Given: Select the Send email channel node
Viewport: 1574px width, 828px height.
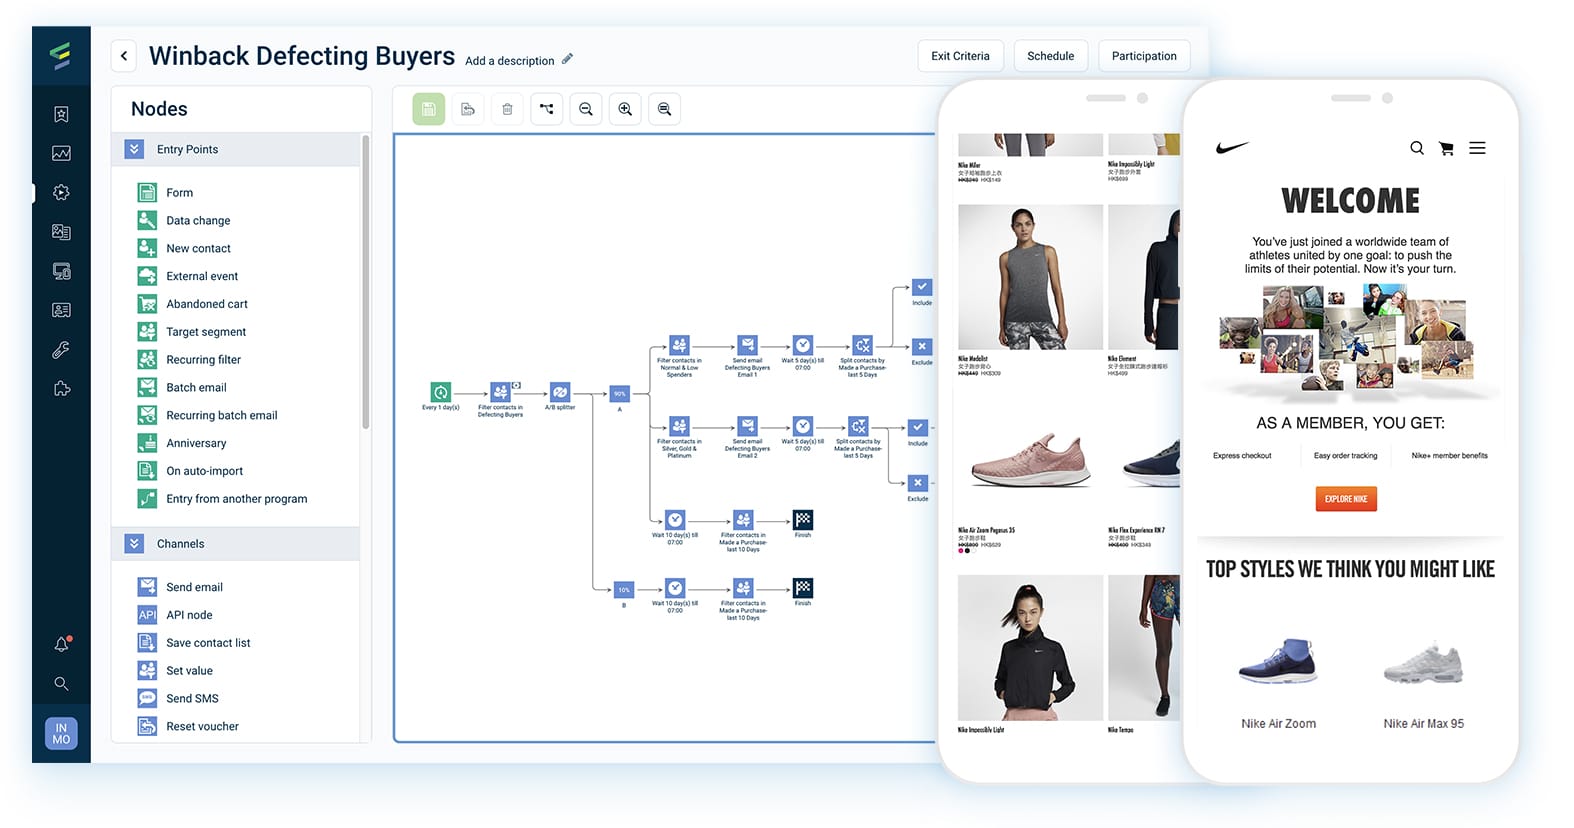Looking at the screenshot, I should pyautogui.click(x=180, y=587).
